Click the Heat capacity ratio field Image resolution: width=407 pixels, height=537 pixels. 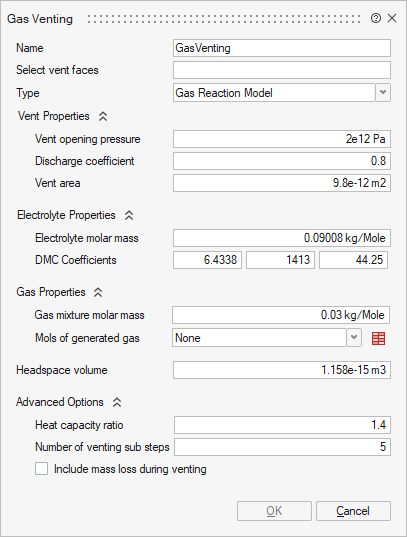tap(282, 425)
